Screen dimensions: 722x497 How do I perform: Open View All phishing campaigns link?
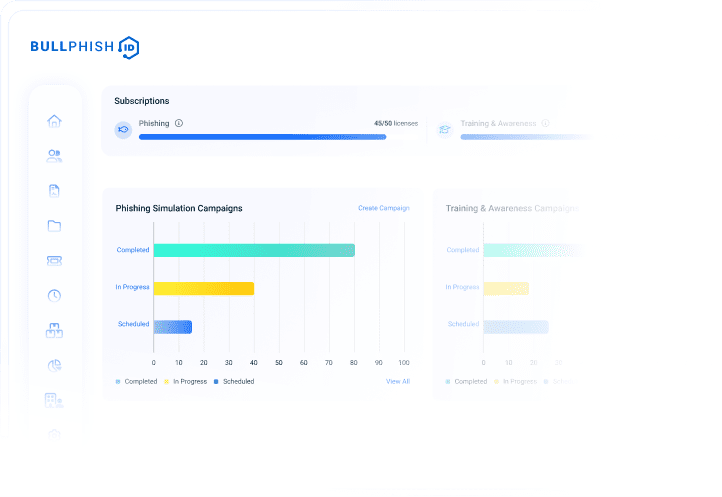pos(397,381)
